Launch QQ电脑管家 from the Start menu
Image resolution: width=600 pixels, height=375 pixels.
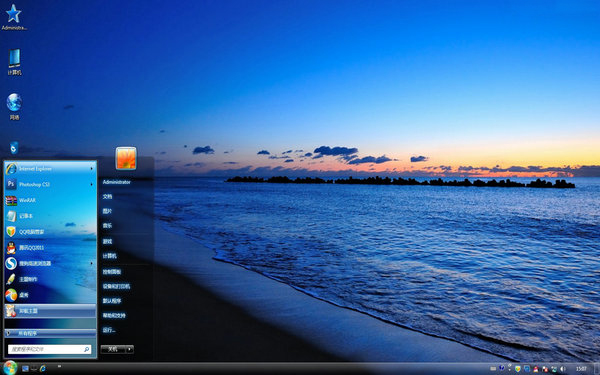pyautogui.click(x=50, y=232)
